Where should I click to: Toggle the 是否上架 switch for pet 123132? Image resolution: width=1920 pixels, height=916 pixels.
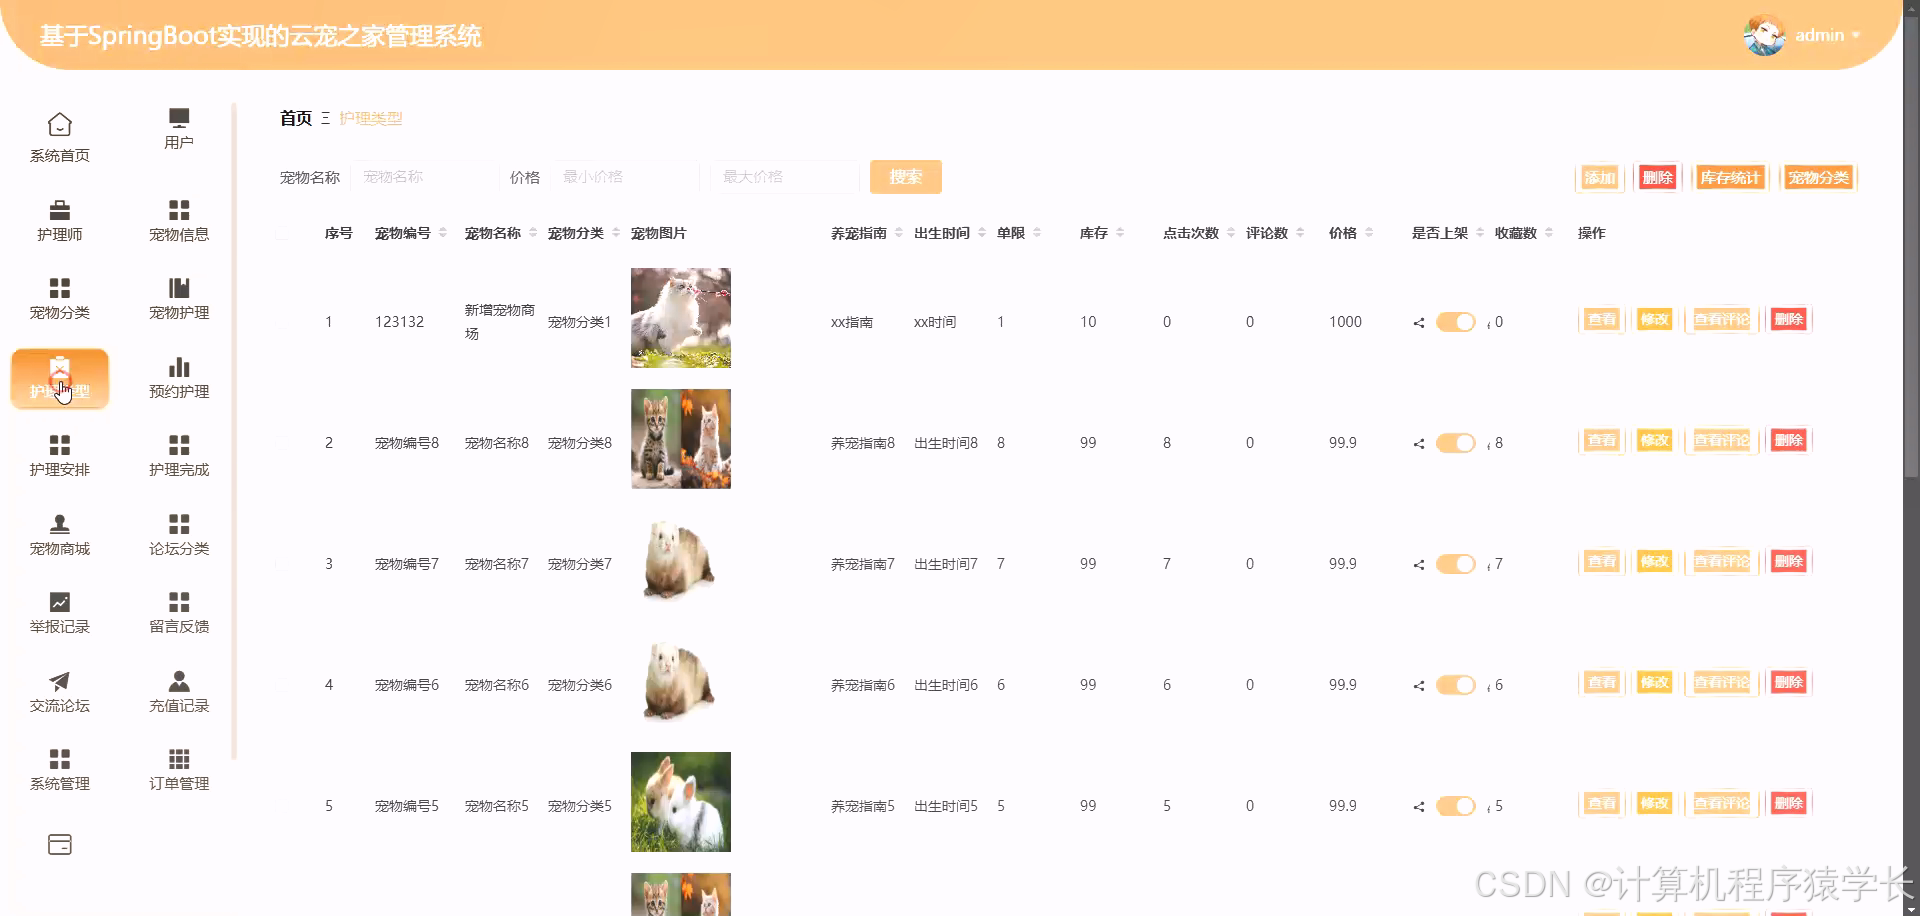coord(1456,322)
